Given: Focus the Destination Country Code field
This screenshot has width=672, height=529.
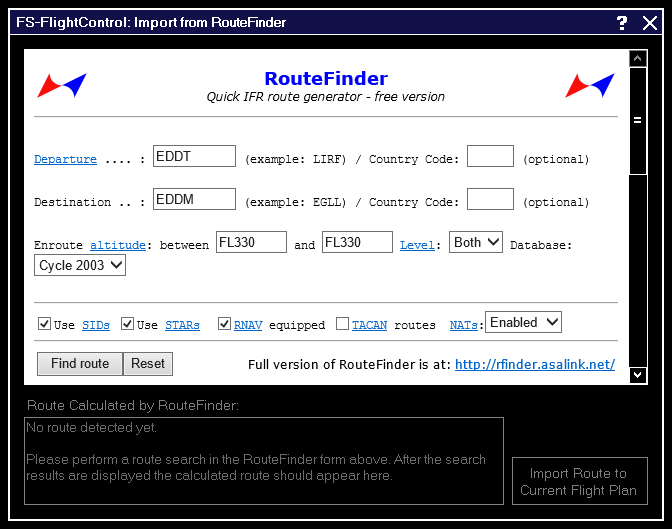Looking at the screenshot, I should click(490, 199).
